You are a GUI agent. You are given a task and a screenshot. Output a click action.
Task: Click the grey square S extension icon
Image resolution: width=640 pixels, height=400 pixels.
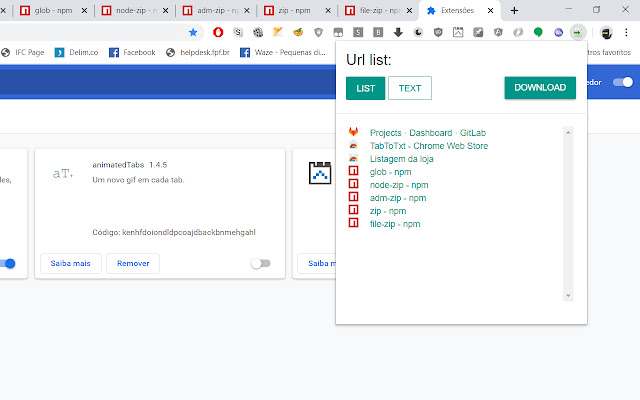pyautogui.click(x=358, y=32)
